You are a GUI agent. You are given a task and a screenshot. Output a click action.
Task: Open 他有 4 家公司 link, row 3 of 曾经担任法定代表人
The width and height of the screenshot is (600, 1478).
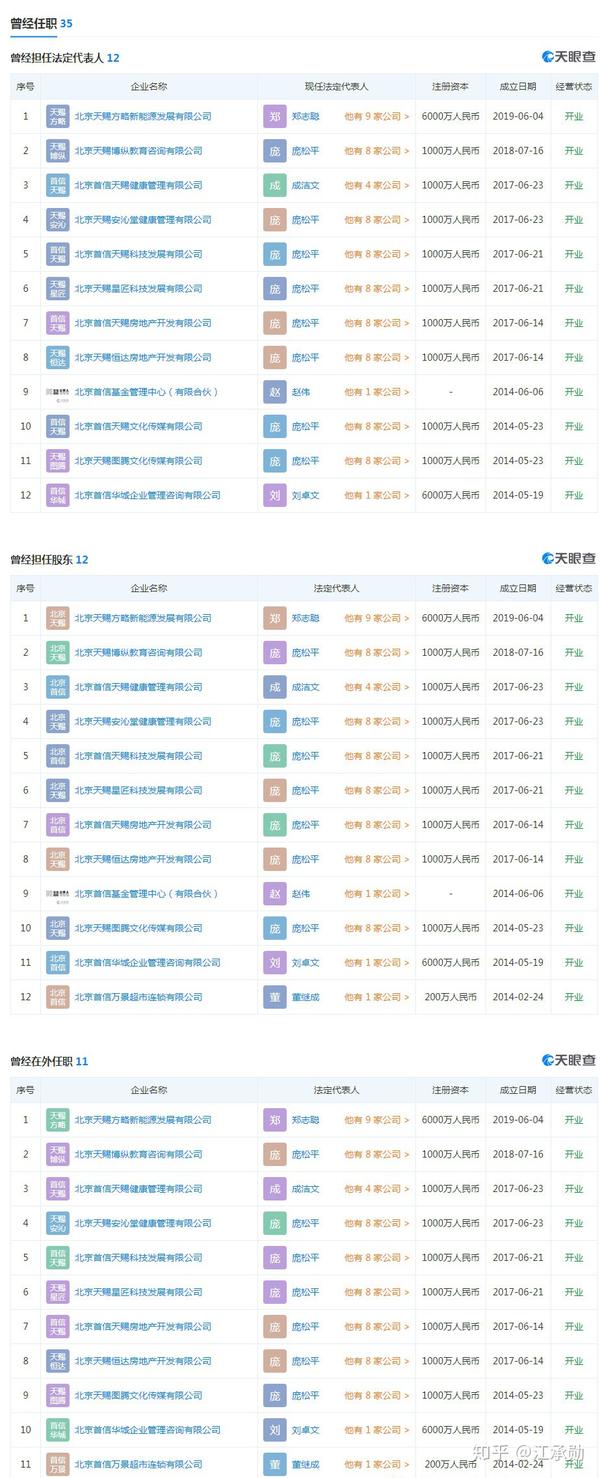click(377, 185)
